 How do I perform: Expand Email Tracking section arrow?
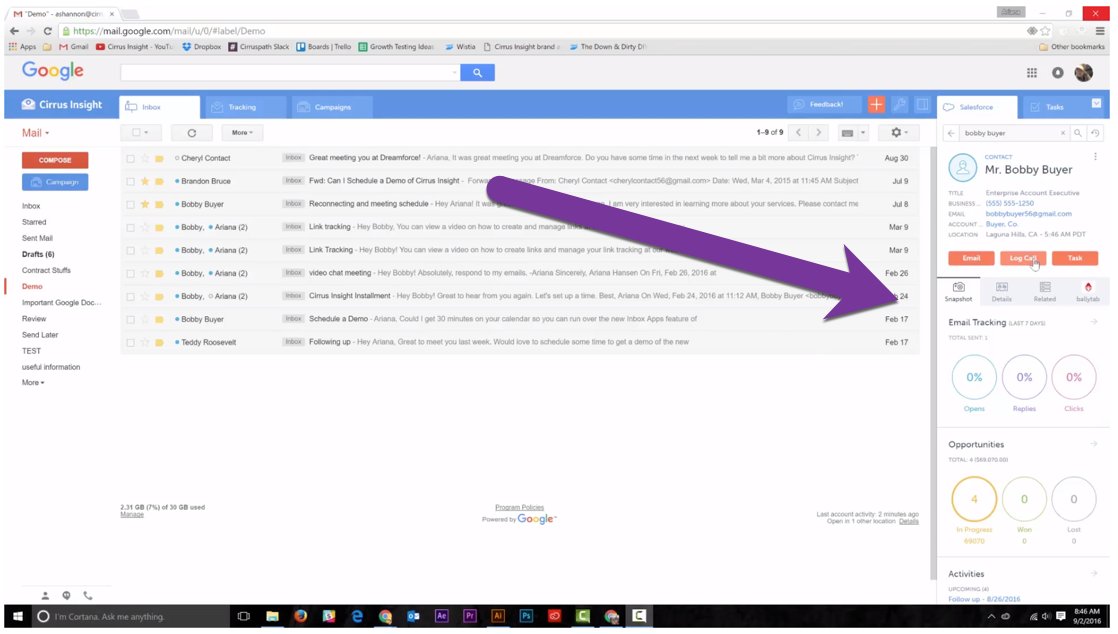pos(1094,322)
